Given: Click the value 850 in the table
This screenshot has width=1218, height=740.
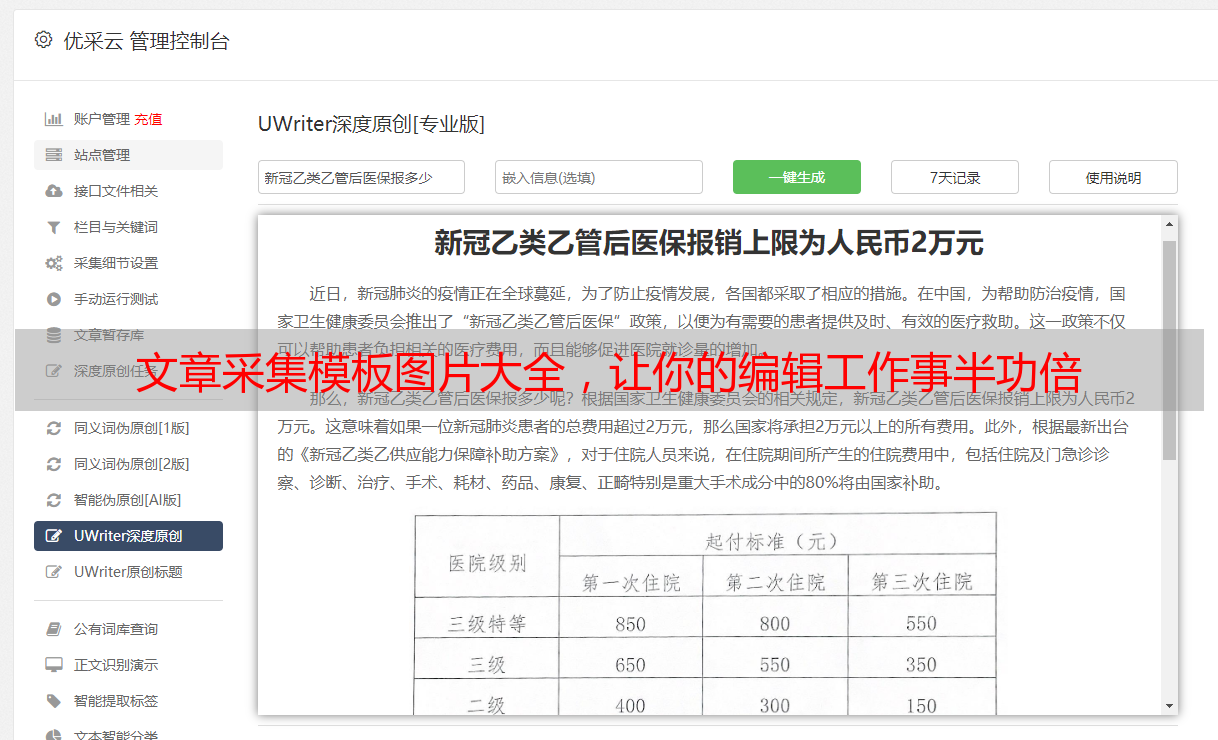Looking at the screenshot, I should tap(631, 624).
